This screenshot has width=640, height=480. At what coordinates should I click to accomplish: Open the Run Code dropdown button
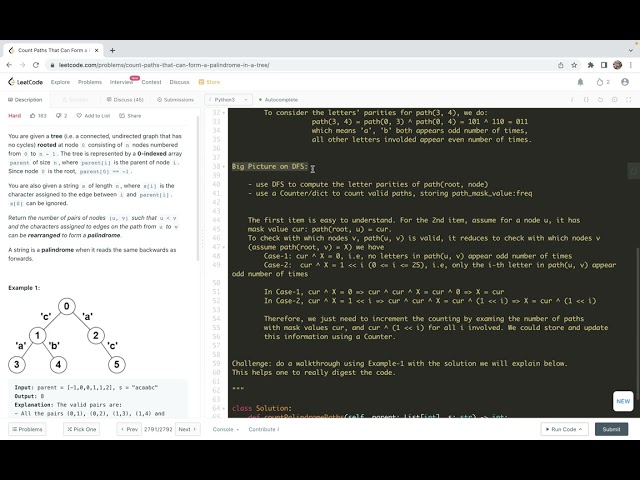point(565,429)
